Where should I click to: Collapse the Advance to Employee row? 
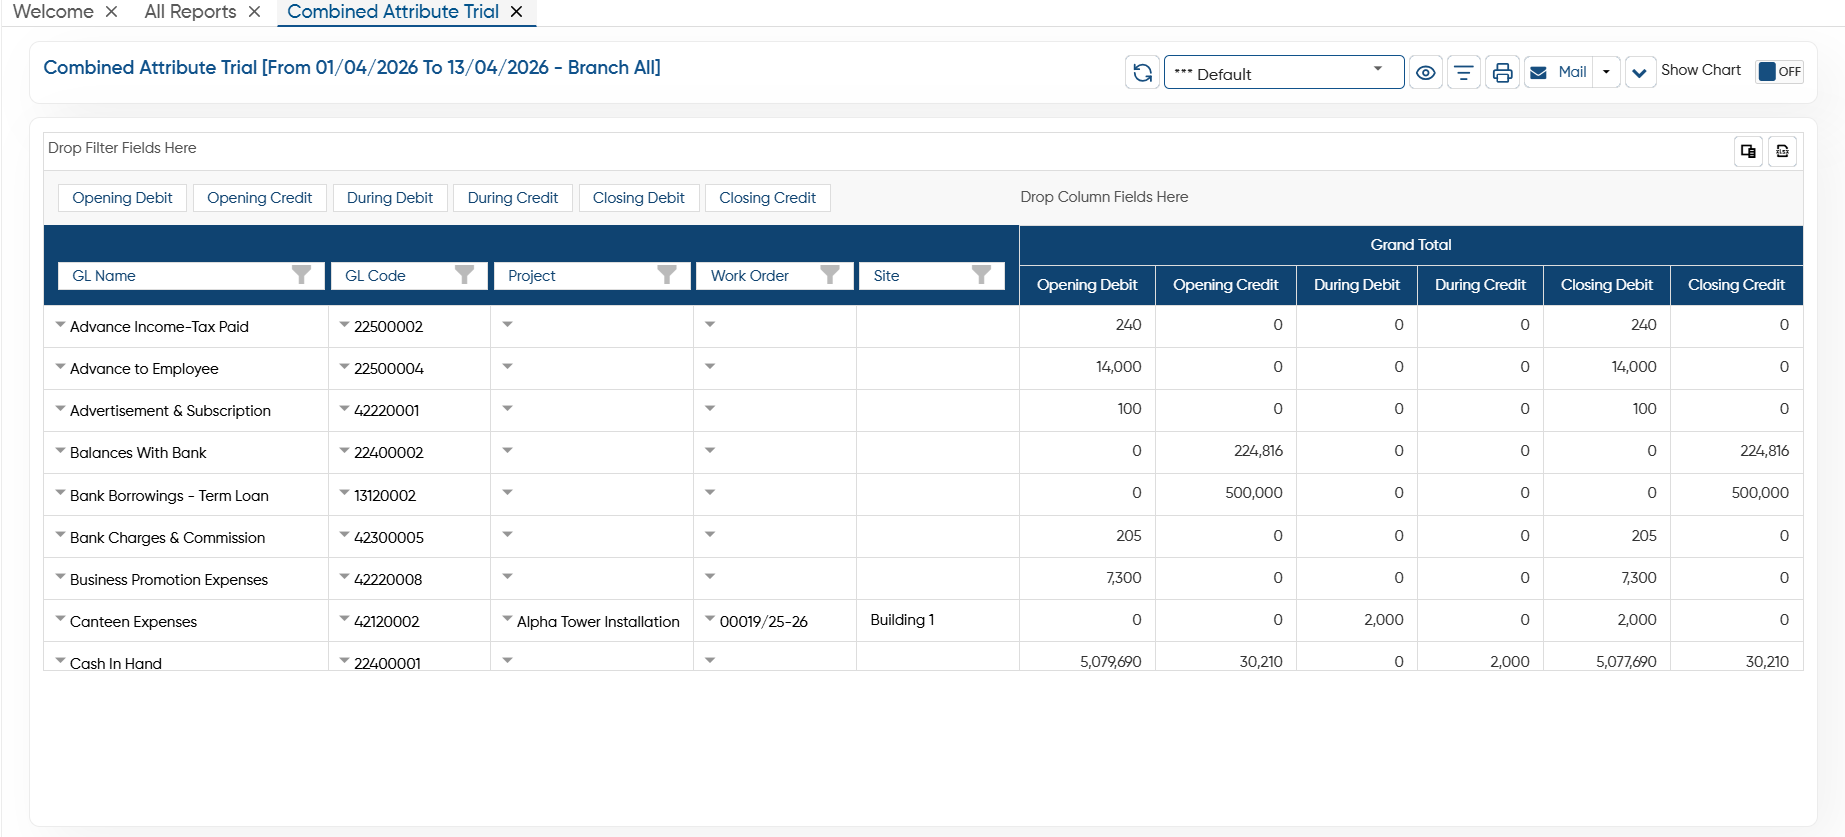[x=60, y=367]
